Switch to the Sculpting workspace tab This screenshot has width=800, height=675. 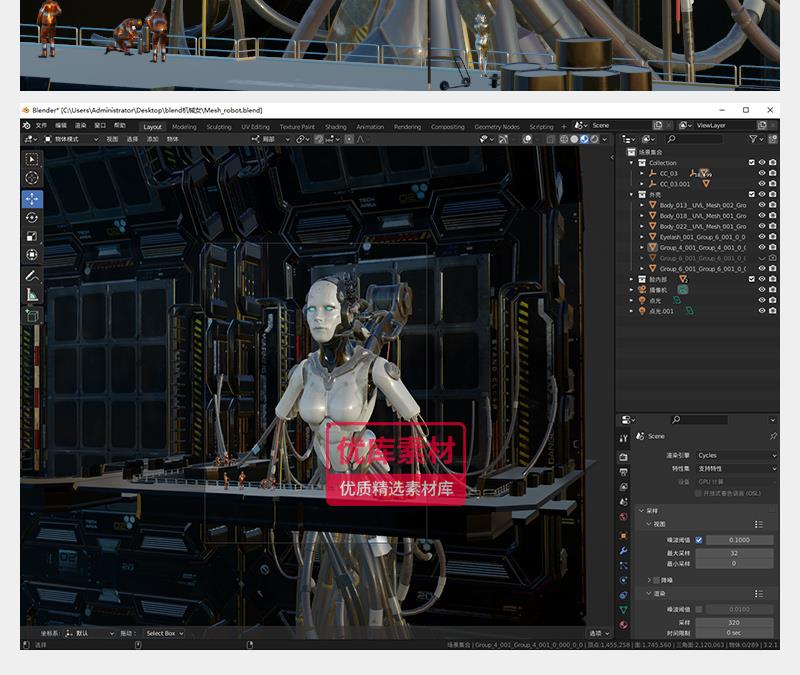tap(218, 127)
